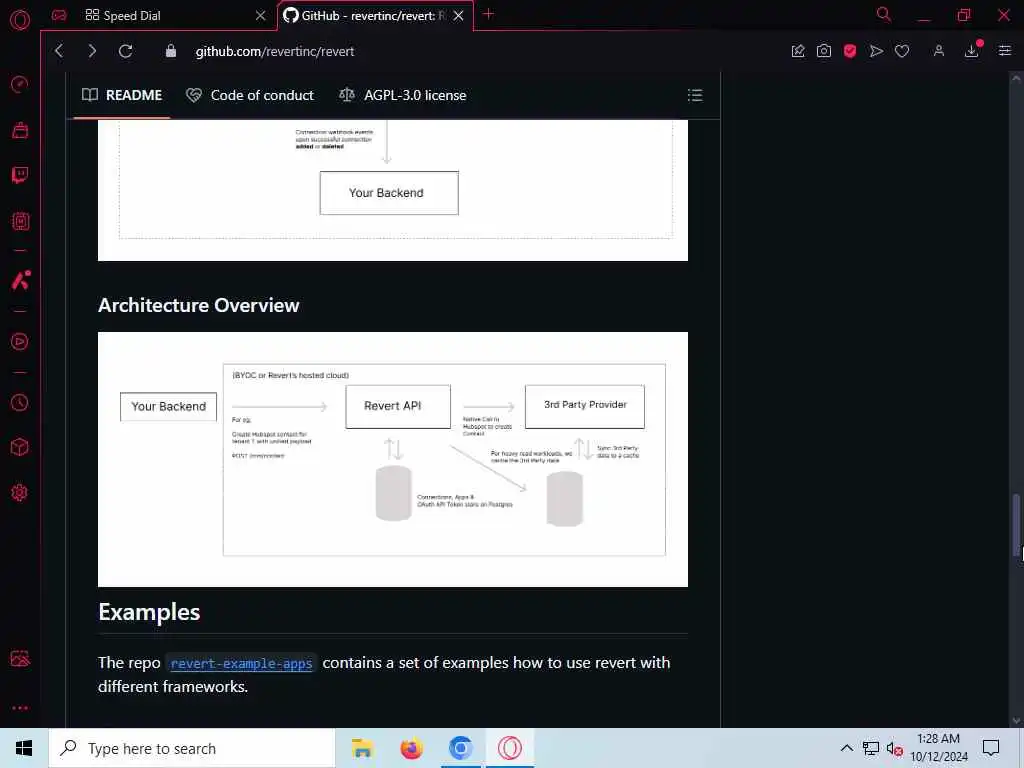This screenshot has width=1024, height=768.
Task: Open a new tab with plus
Action: point(488,14)
